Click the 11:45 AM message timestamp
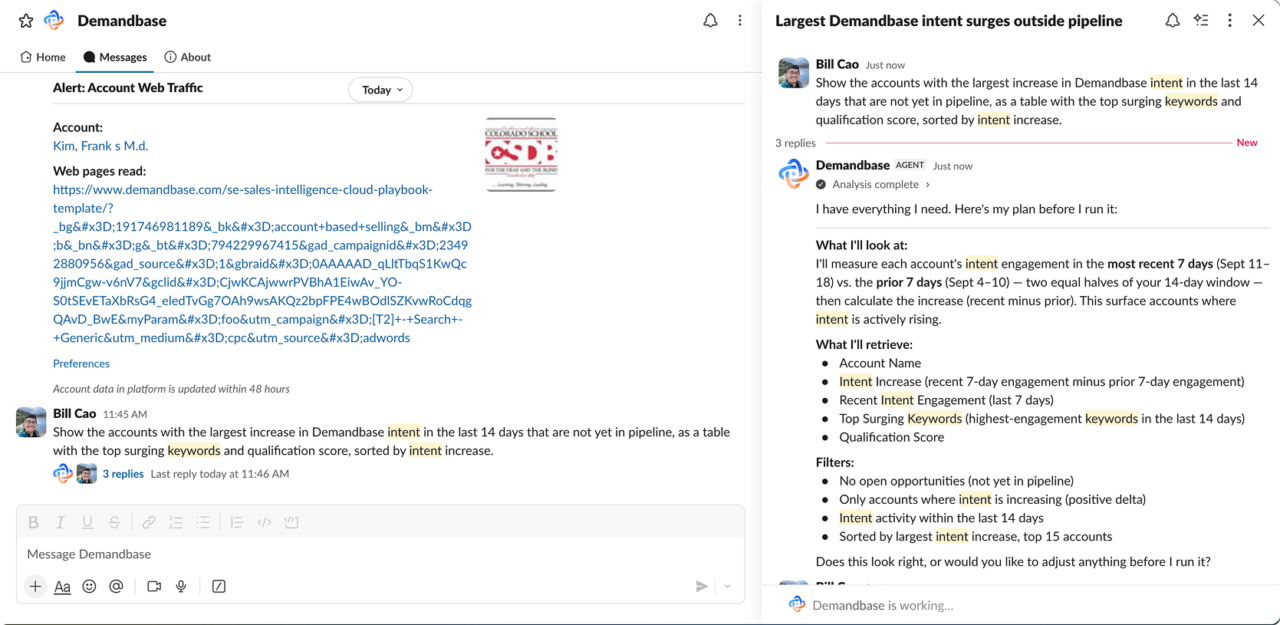1280x625 pixels. tap(125, 414)
